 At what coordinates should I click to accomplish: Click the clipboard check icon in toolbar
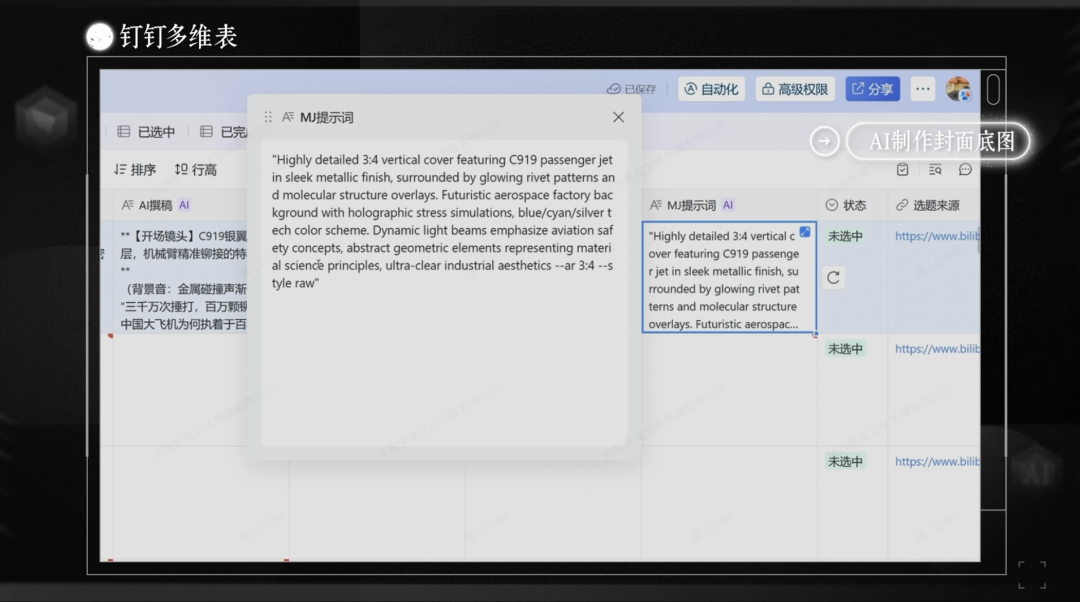pos(902,169)
